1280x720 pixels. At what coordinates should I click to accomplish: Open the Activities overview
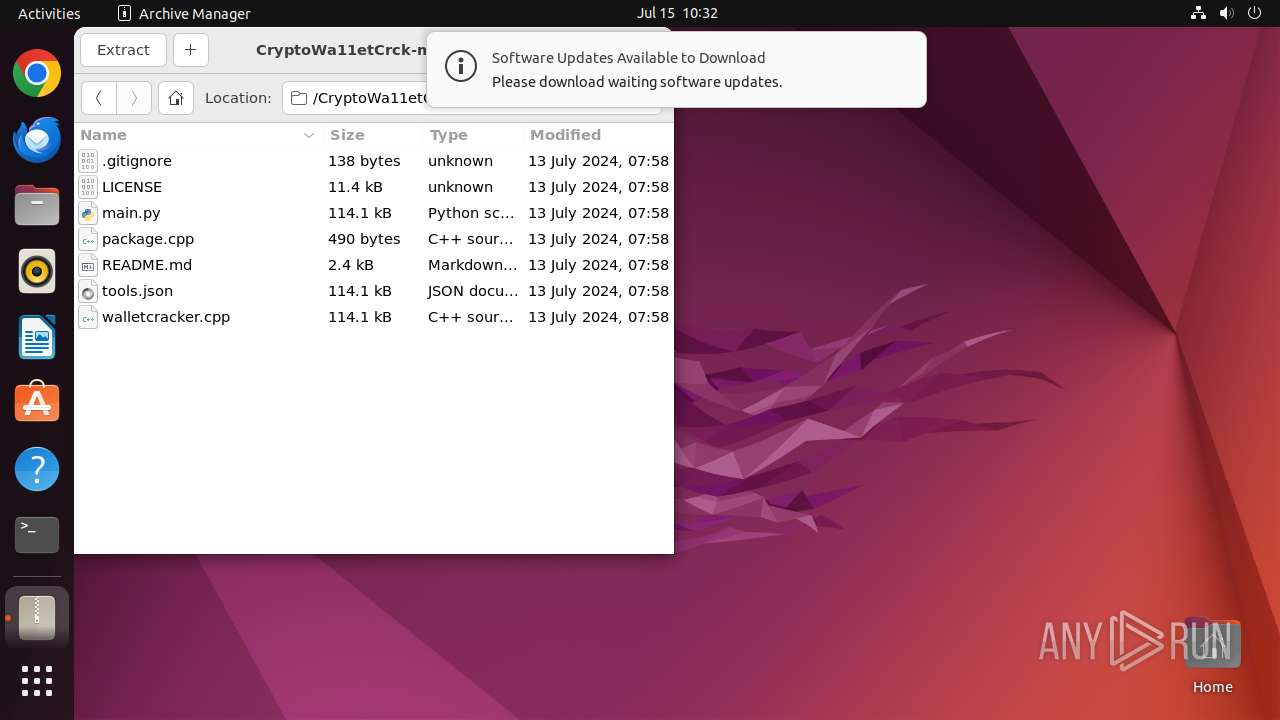49,13
